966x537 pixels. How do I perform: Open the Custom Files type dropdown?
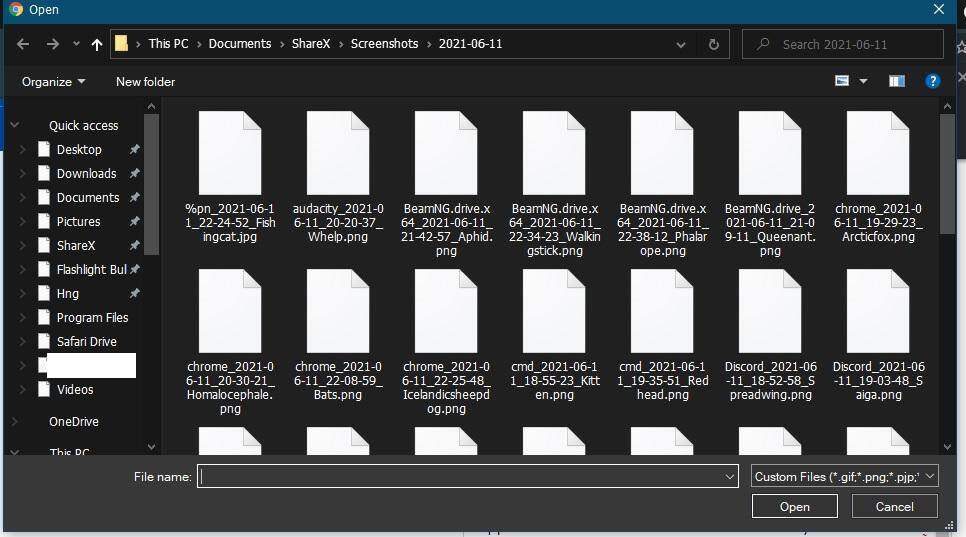point(844,477)
